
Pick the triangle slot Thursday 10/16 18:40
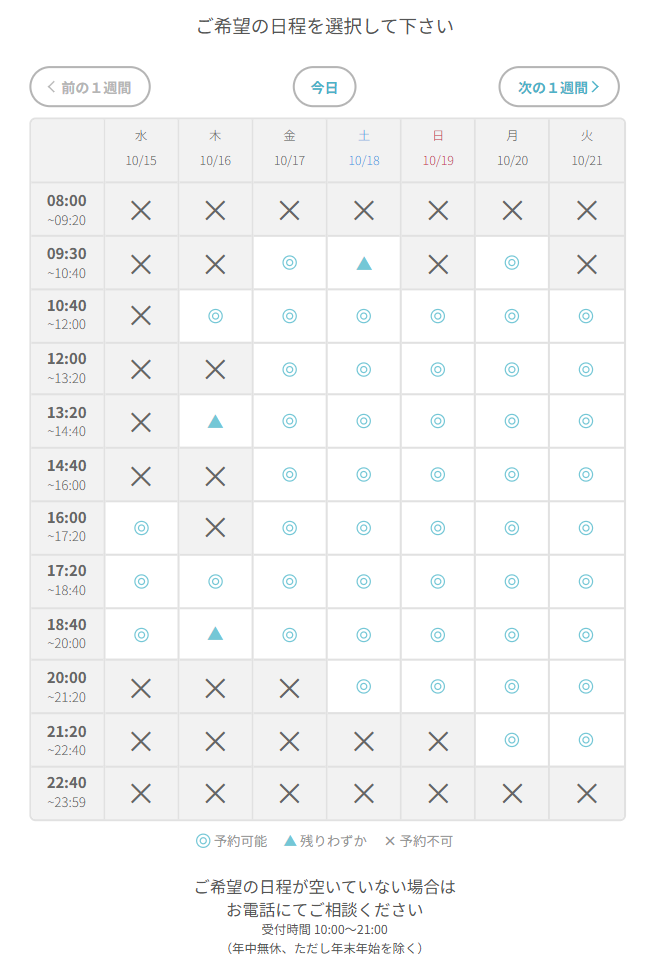pos(215,634)
